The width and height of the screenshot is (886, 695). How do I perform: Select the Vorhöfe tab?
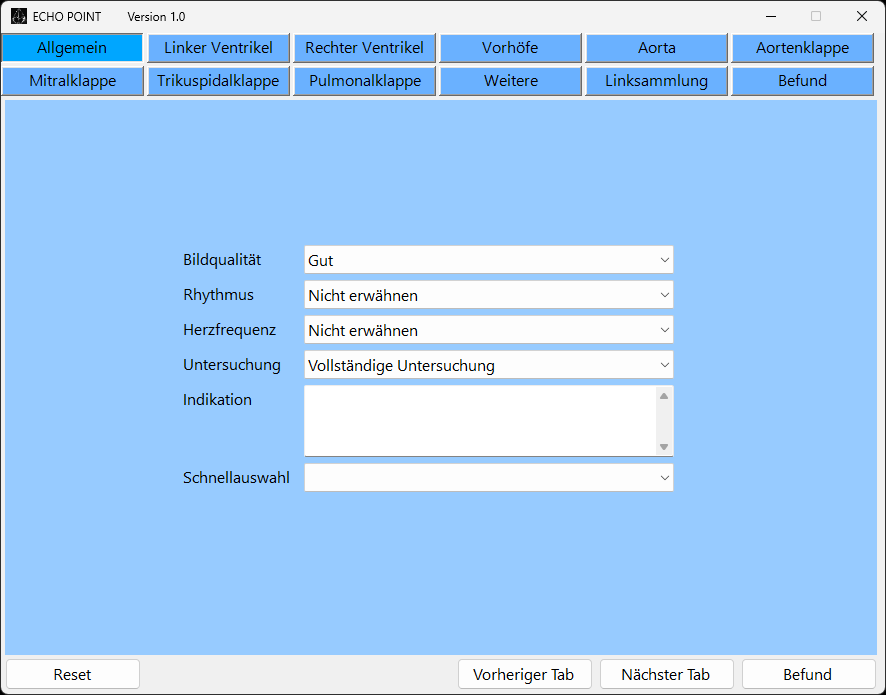tap(510, 48)
